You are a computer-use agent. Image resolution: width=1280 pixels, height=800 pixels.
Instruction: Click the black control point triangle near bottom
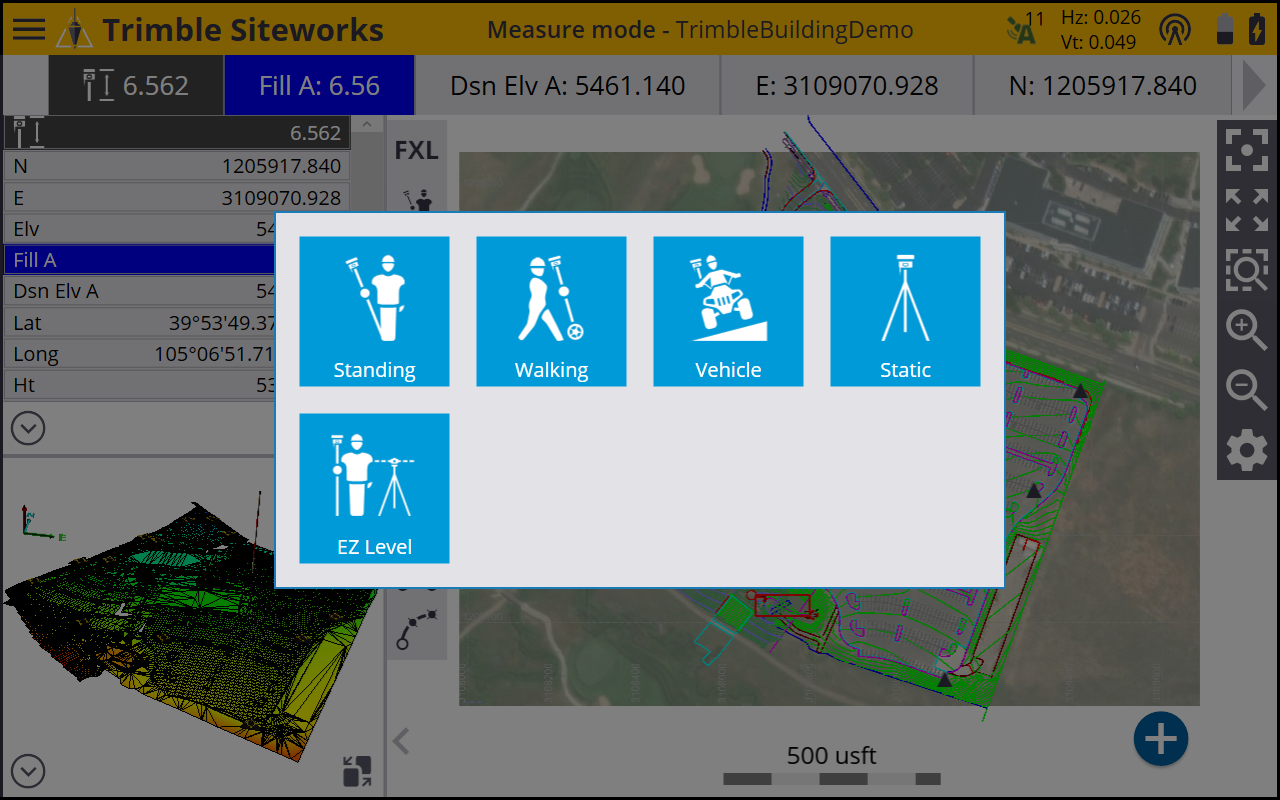point(944,679)
